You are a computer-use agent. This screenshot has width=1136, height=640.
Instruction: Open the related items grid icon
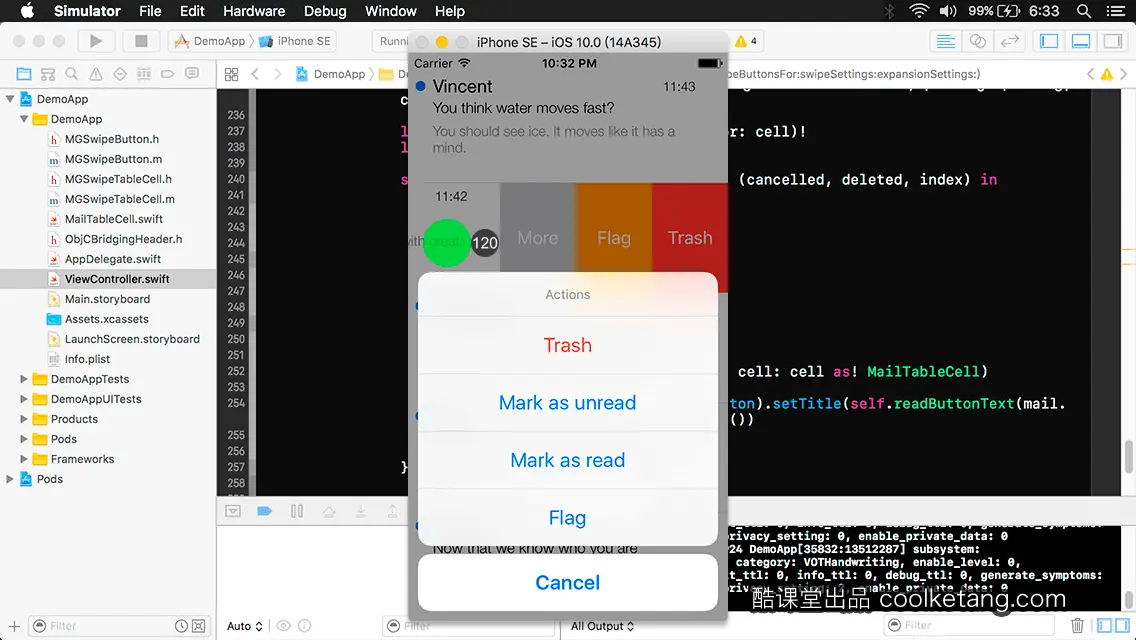[x=231, y=74]
